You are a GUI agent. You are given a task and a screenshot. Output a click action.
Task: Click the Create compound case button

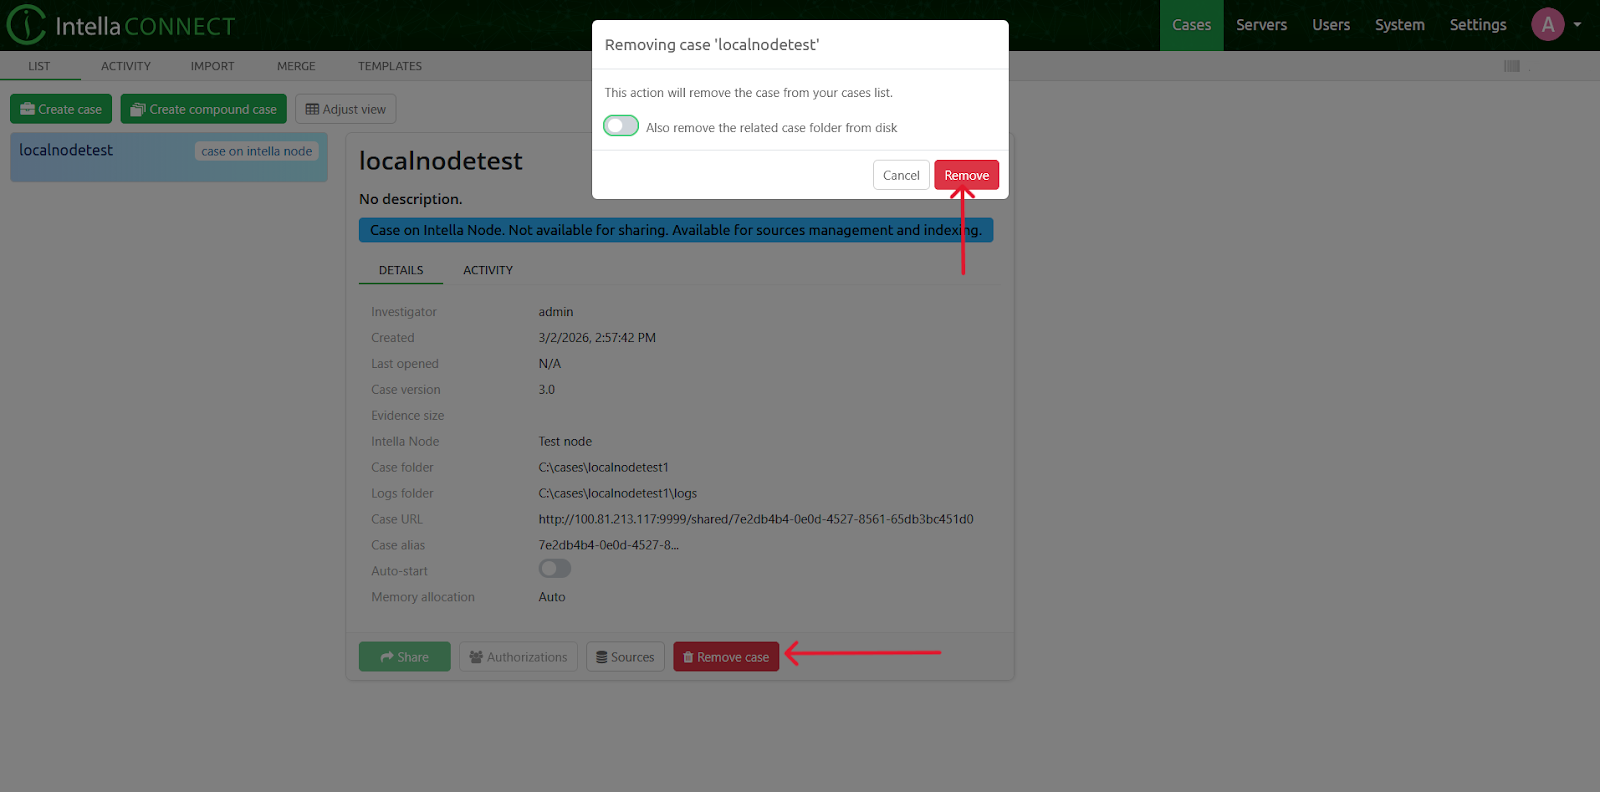point(203,109)
